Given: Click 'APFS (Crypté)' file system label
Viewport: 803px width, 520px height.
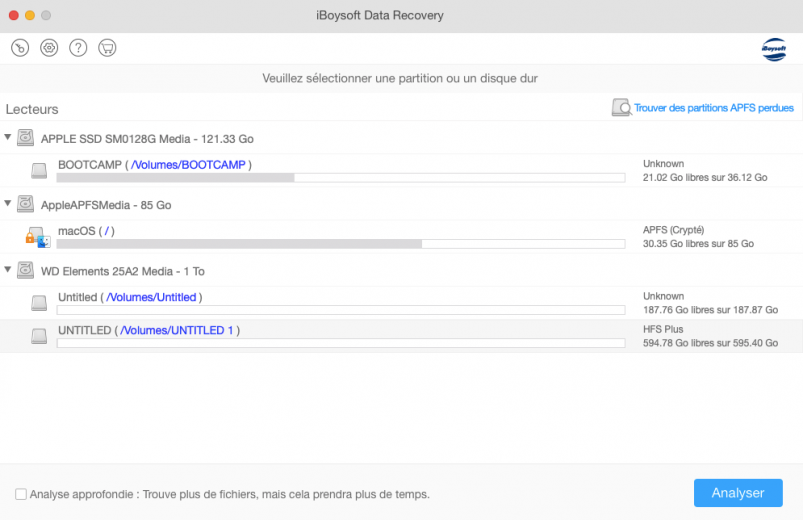Looking at the screenshot, I should pyautogui.click(x=673, y=230).
